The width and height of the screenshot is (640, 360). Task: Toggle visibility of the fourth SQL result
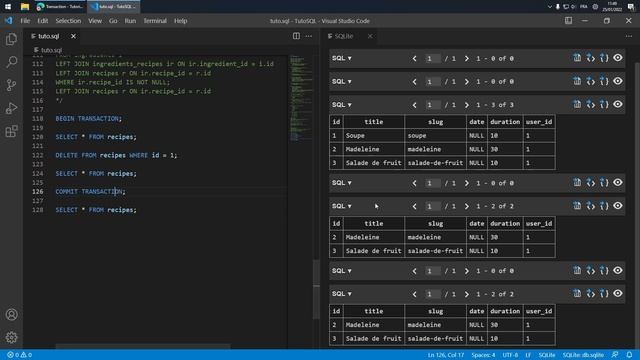pos(618,182)
